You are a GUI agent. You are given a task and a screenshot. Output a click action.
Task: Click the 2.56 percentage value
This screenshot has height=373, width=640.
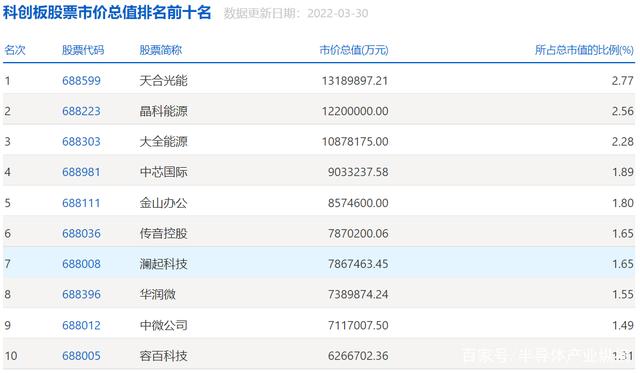pos(622,111)
